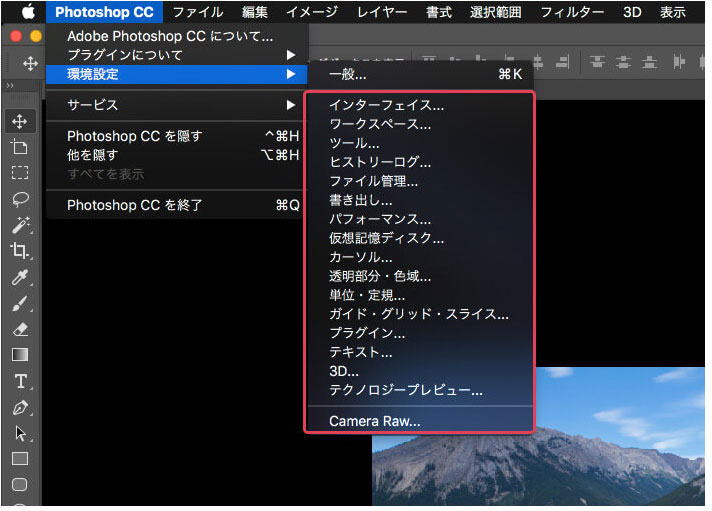Click the distribute left edges icon
This screenshot has height=511, width=712.
click(679, 62)
